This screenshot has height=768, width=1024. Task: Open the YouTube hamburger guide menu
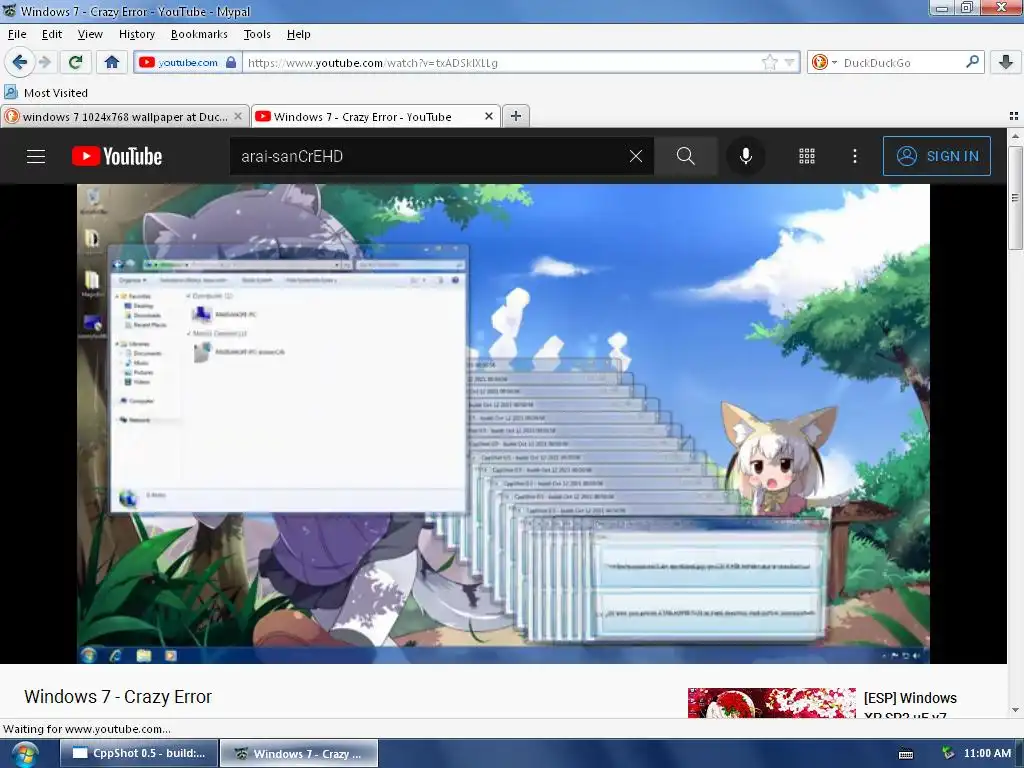[36, 156]
